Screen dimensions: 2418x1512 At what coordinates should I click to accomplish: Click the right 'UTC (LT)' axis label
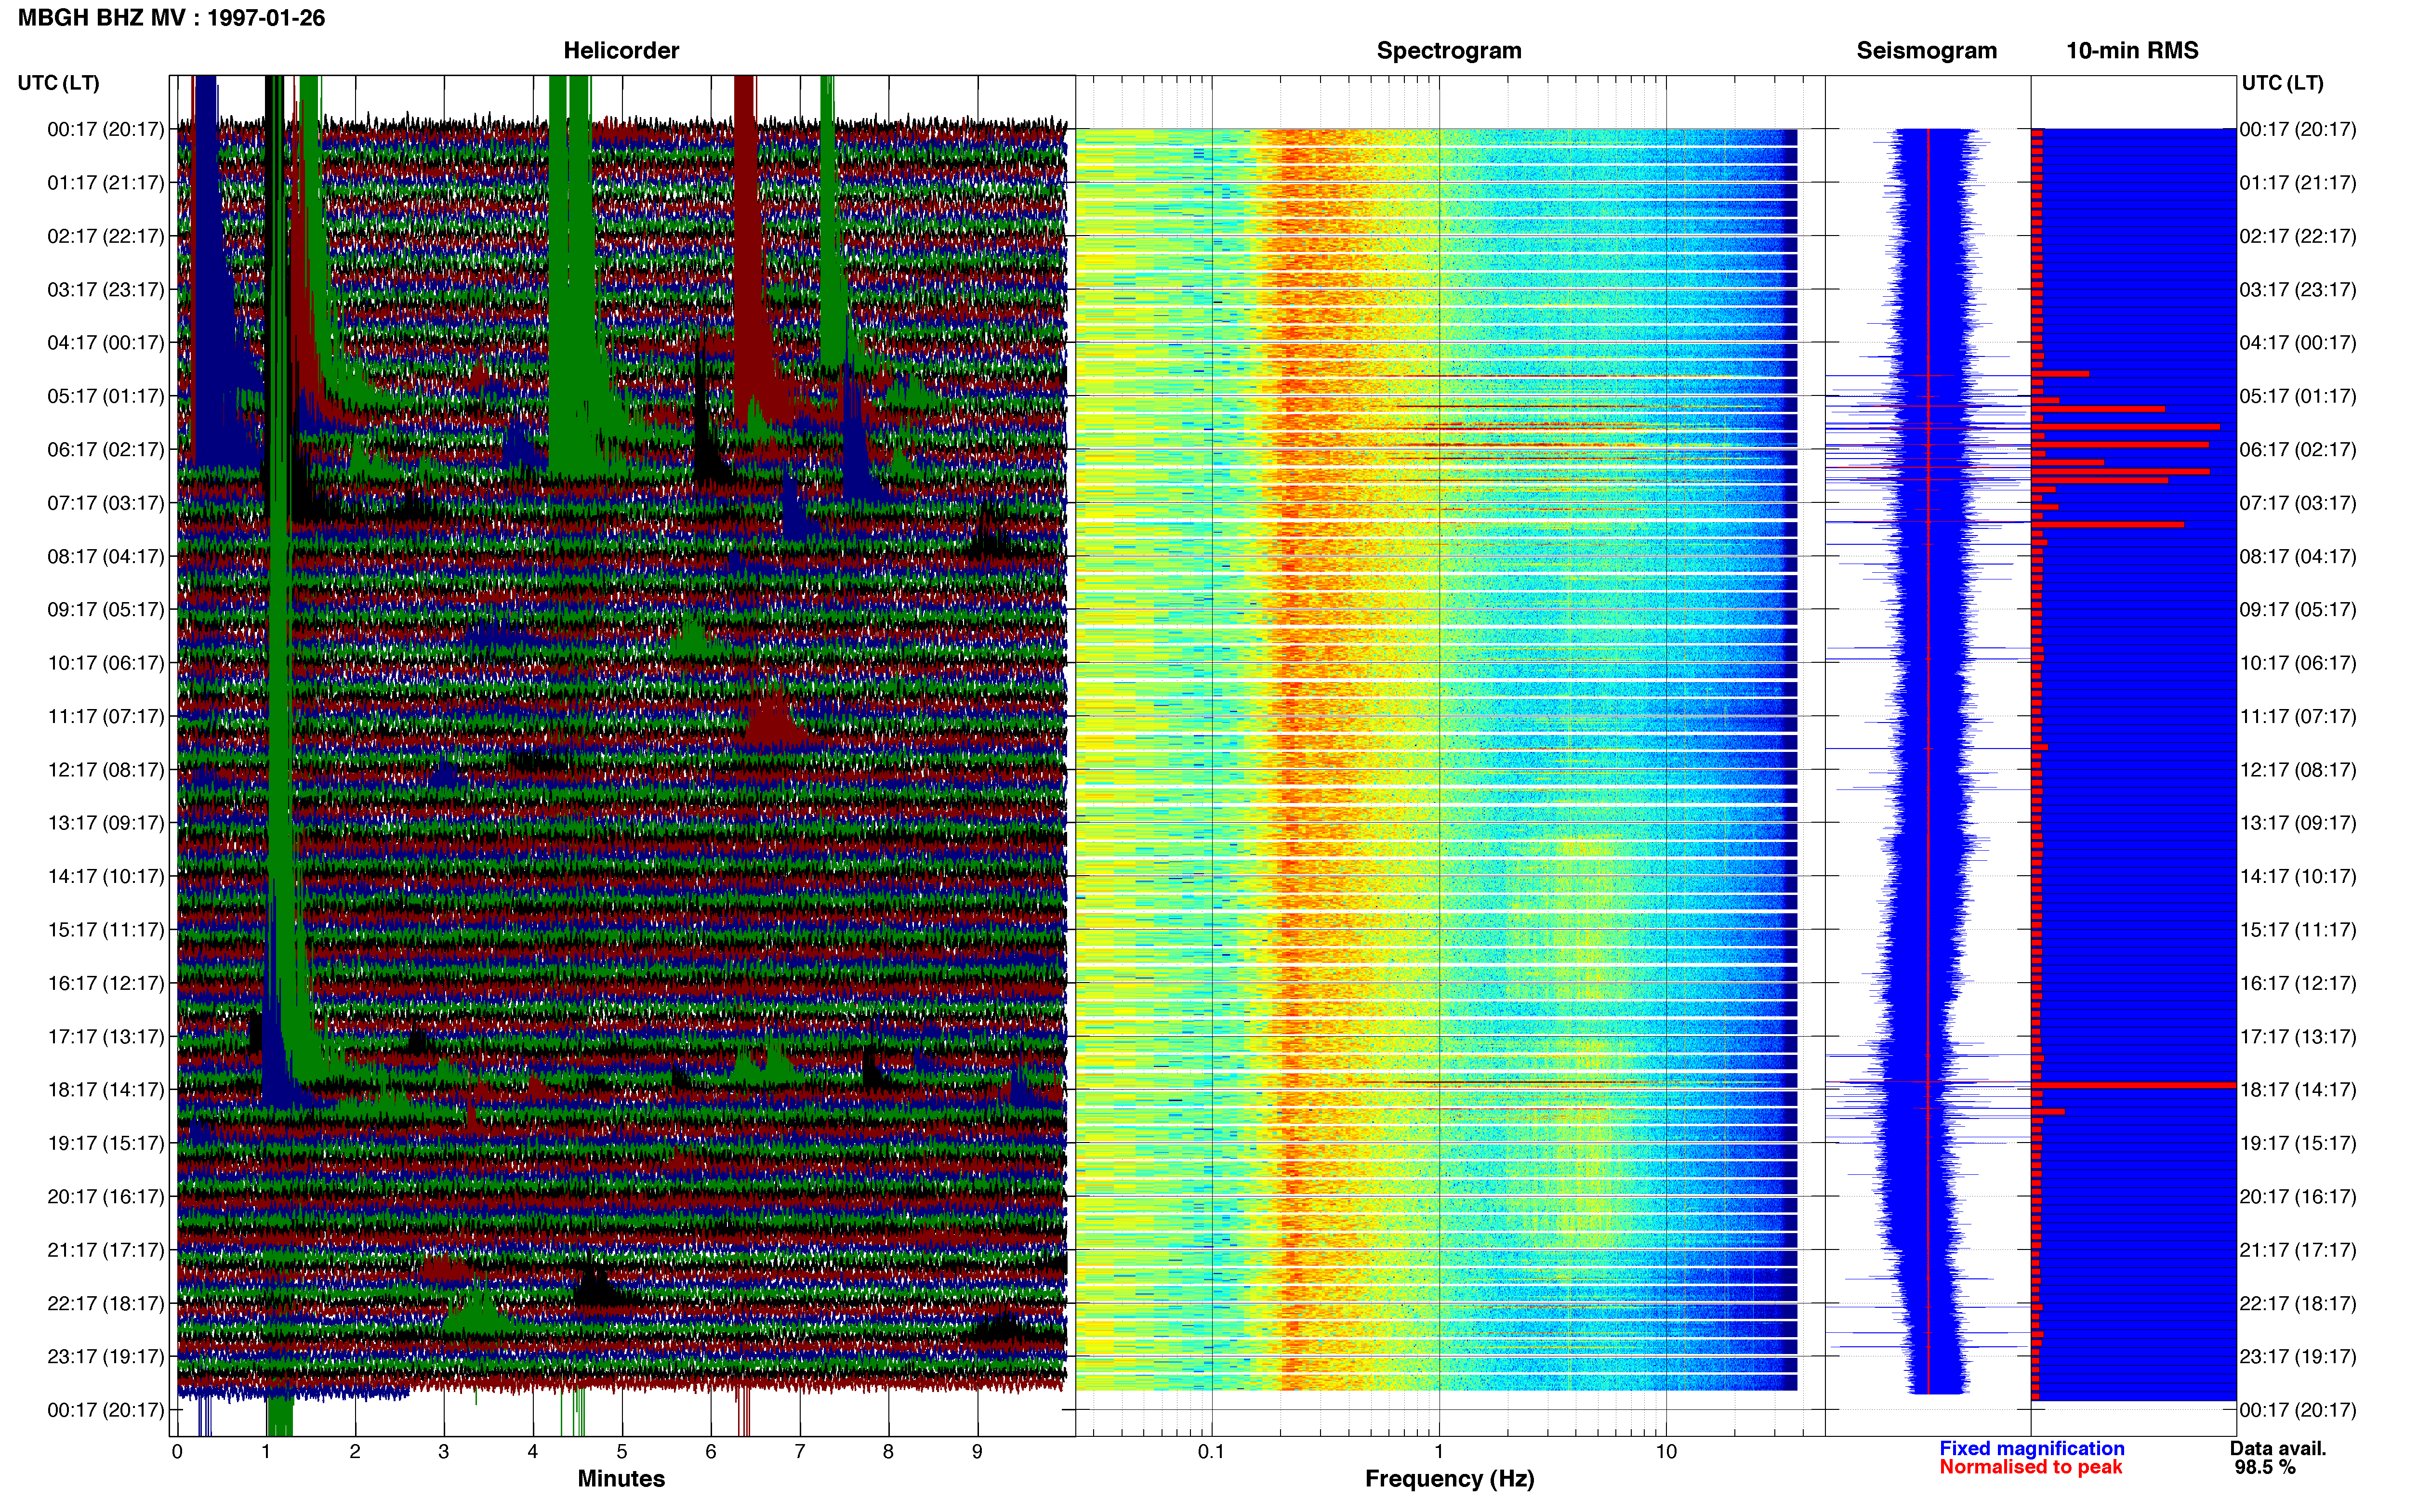coord(2282,83)
